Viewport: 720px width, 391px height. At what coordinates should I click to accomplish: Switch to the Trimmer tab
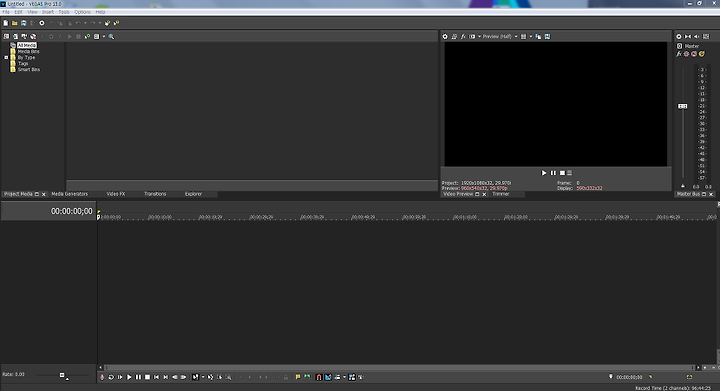(501, 194)
